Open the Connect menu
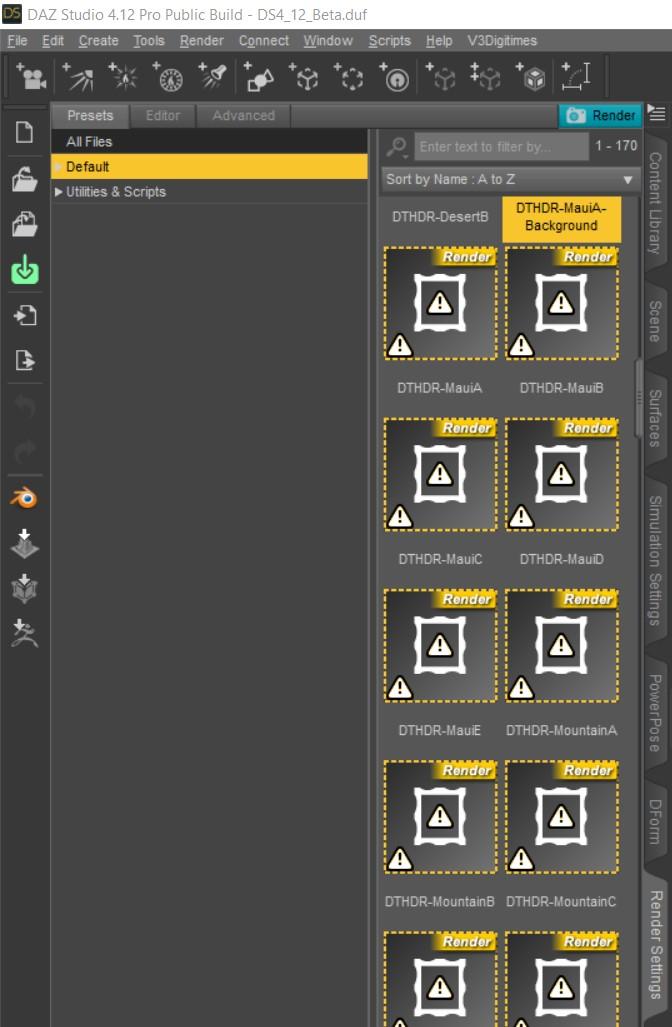Viewport: 672px width, 1027px height. (263, 41)
